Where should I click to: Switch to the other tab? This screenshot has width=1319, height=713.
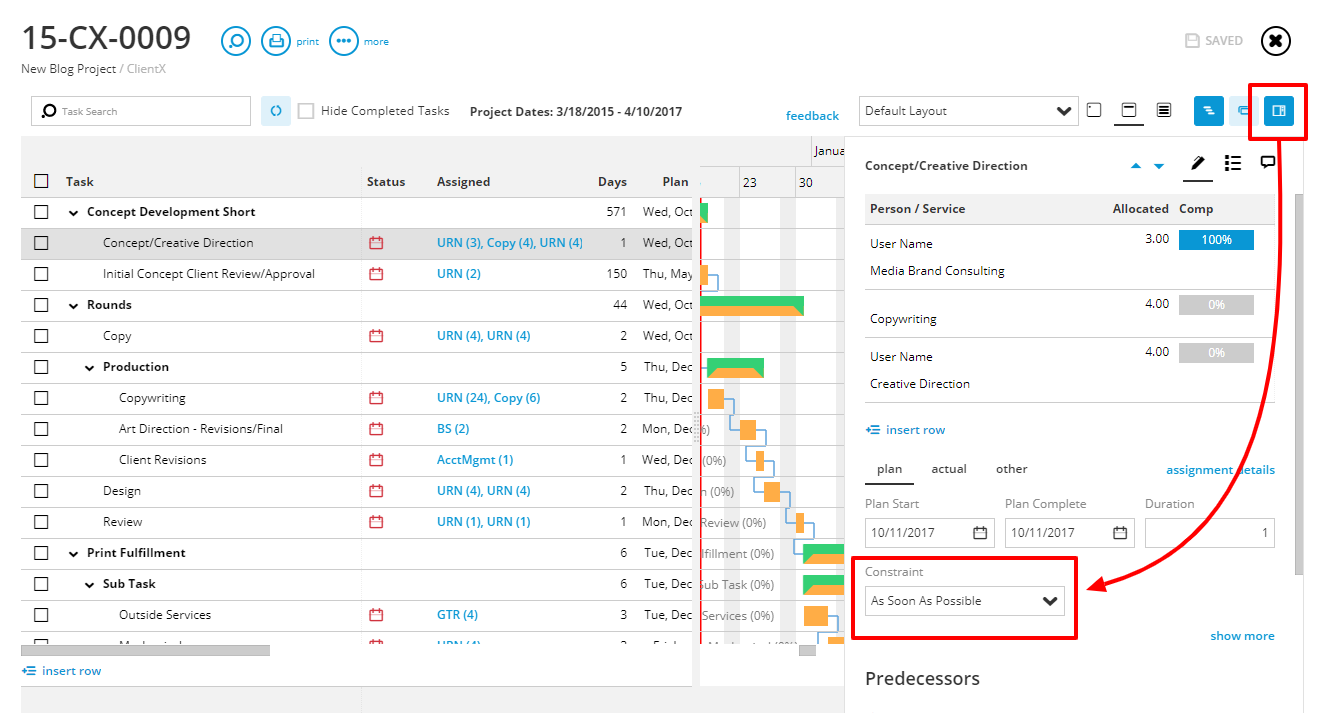(x=1011, y=469)
